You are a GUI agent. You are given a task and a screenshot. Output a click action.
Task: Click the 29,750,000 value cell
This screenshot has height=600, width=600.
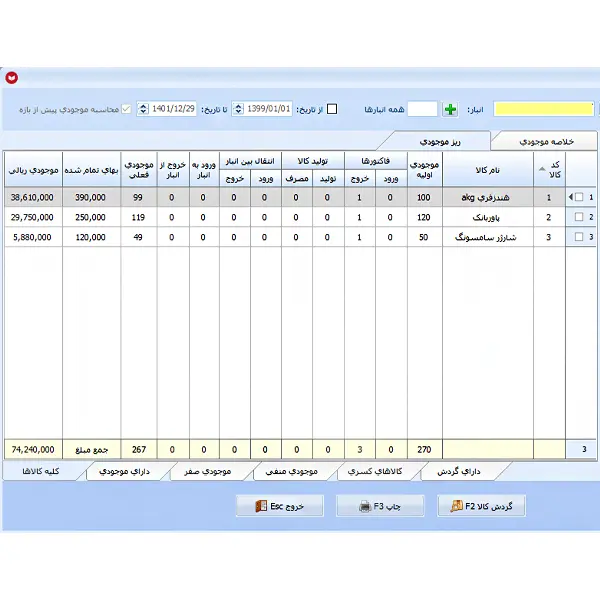[x=33, y=217]
